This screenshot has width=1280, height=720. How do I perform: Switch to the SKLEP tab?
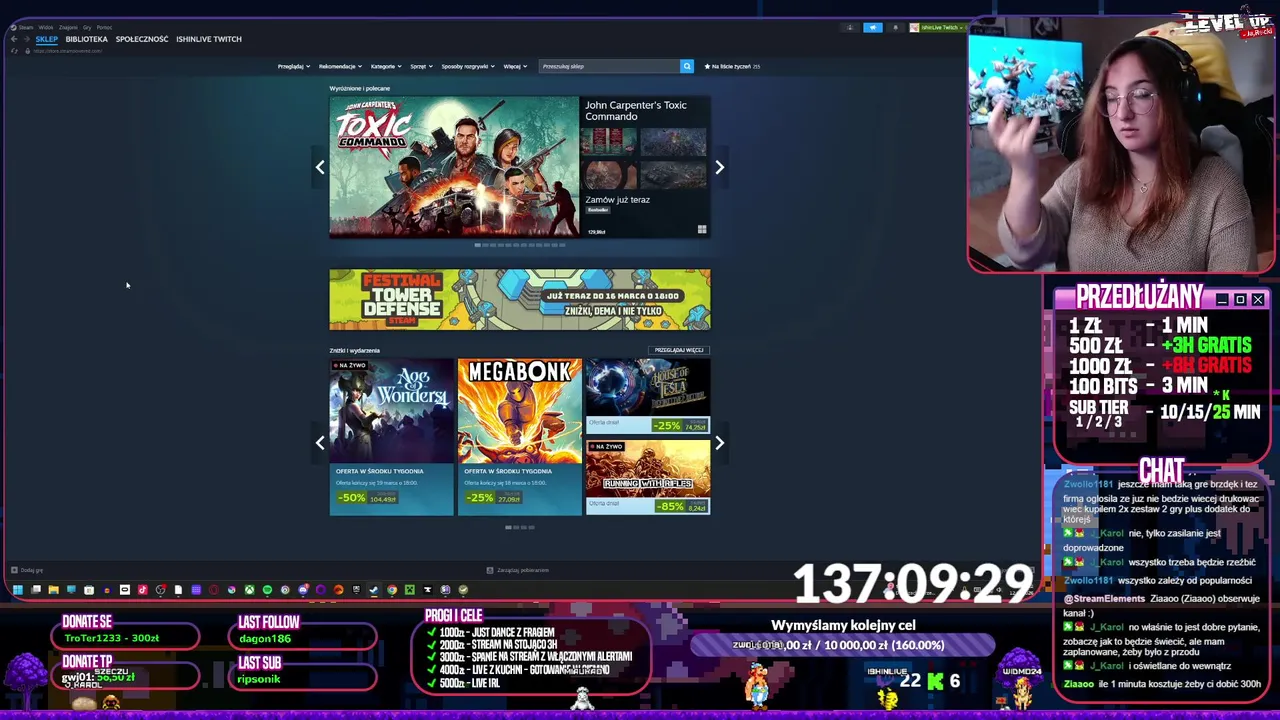pyautogui.click(x=47, y=39)
